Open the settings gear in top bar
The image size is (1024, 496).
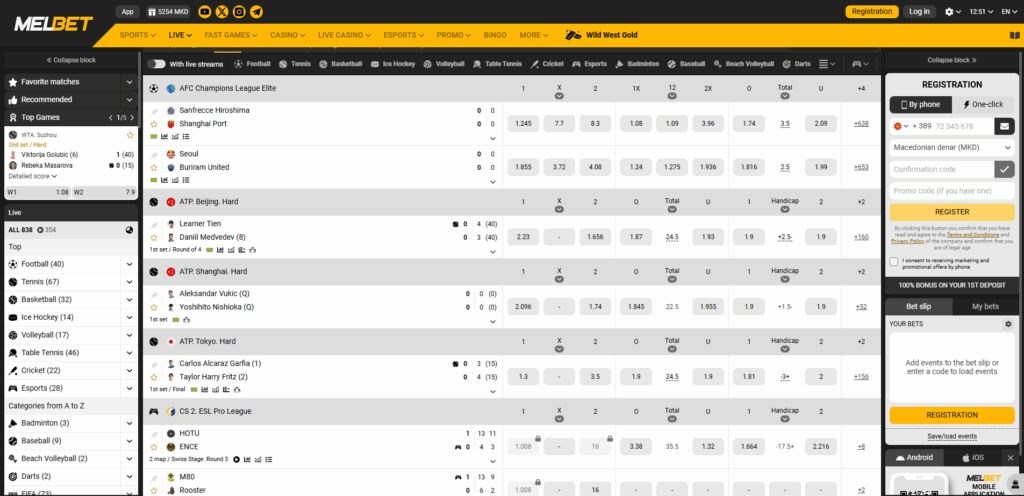click(949, 12)
